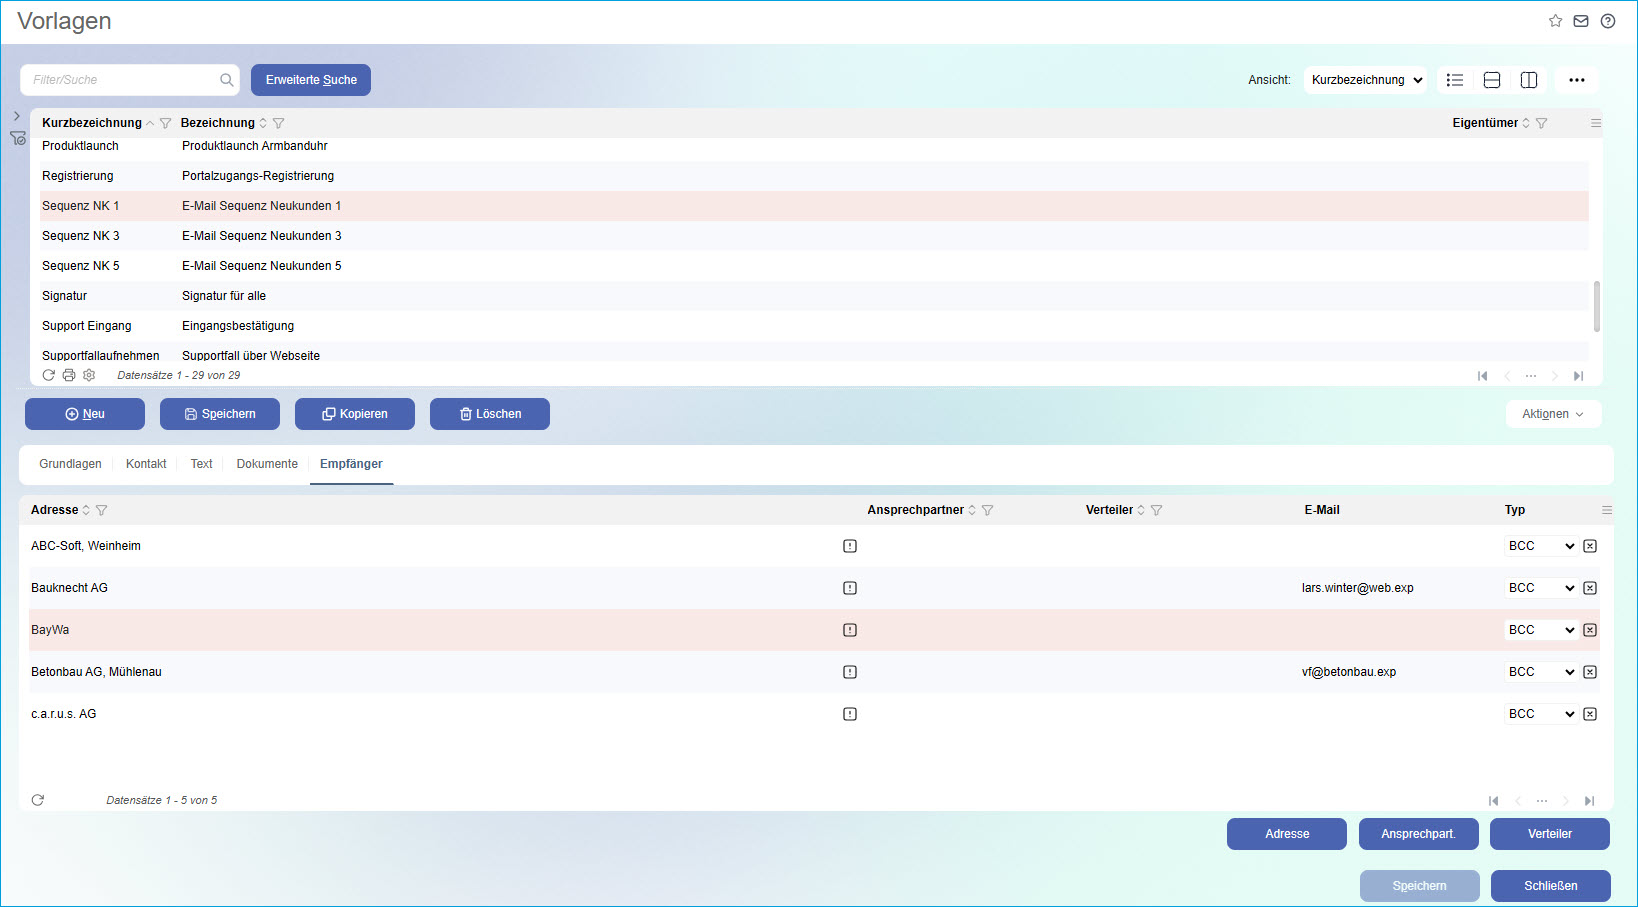
Task: Open Typ dropdown for Bauknecht AG
Action: point(1541,588)
